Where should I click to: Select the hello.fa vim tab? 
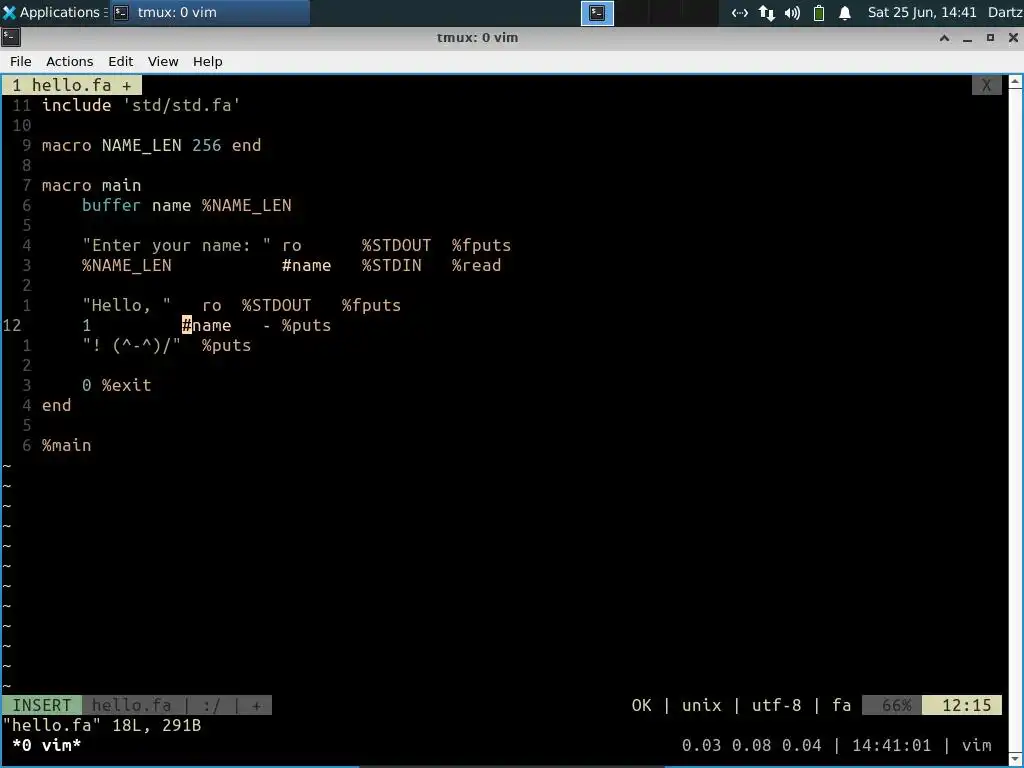[71, 86]
